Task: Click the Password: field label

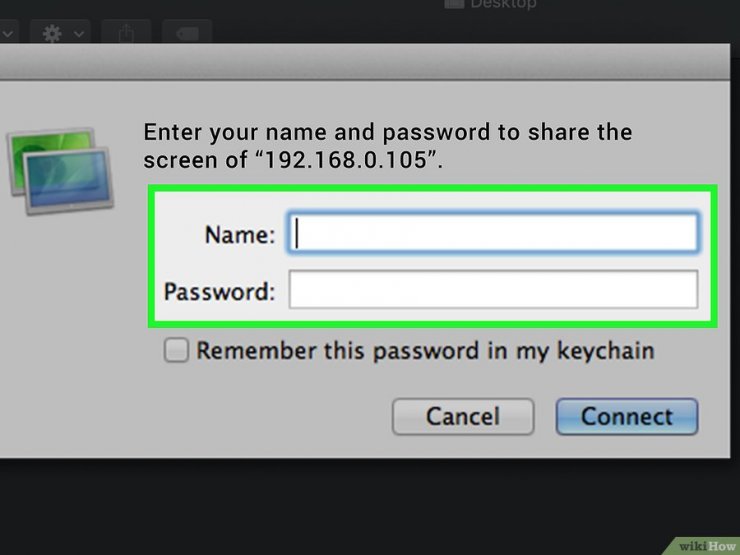Action: click(218, 292)
